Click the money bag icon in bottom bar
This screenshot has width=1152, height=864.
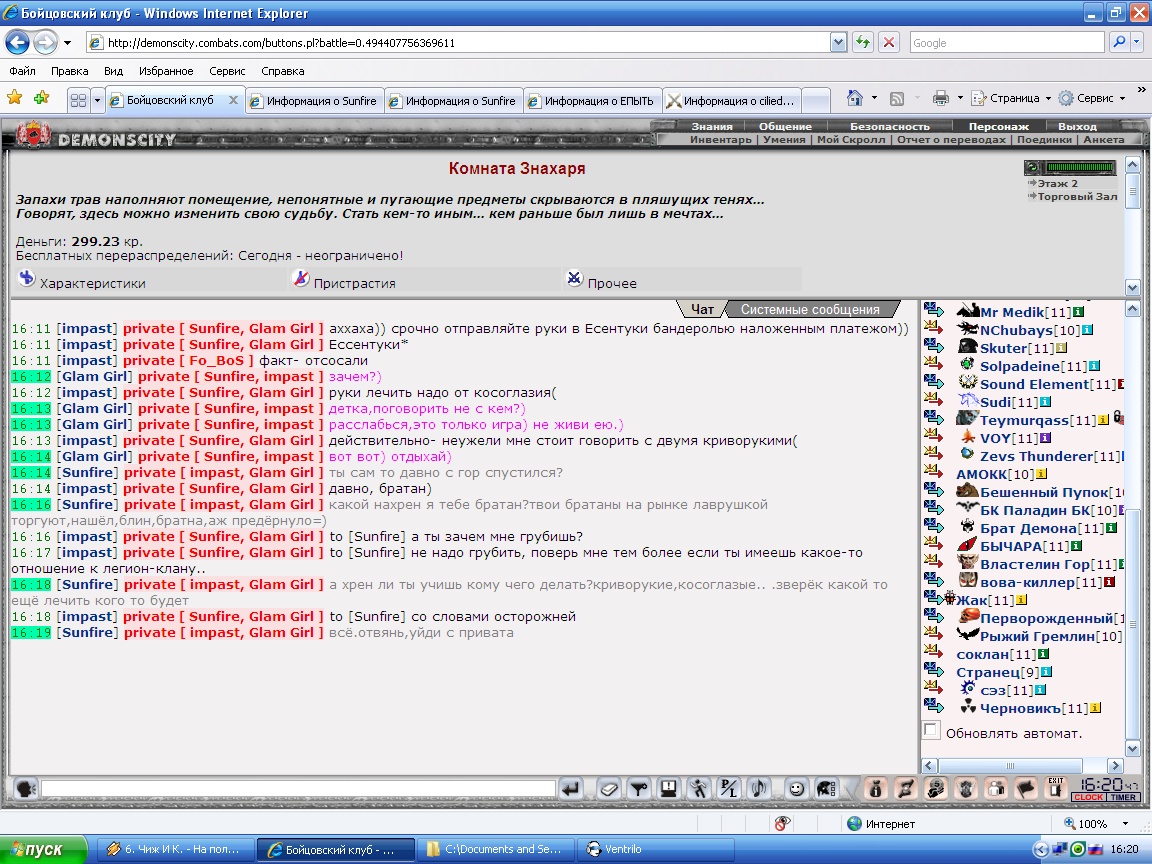click(875, 789)
